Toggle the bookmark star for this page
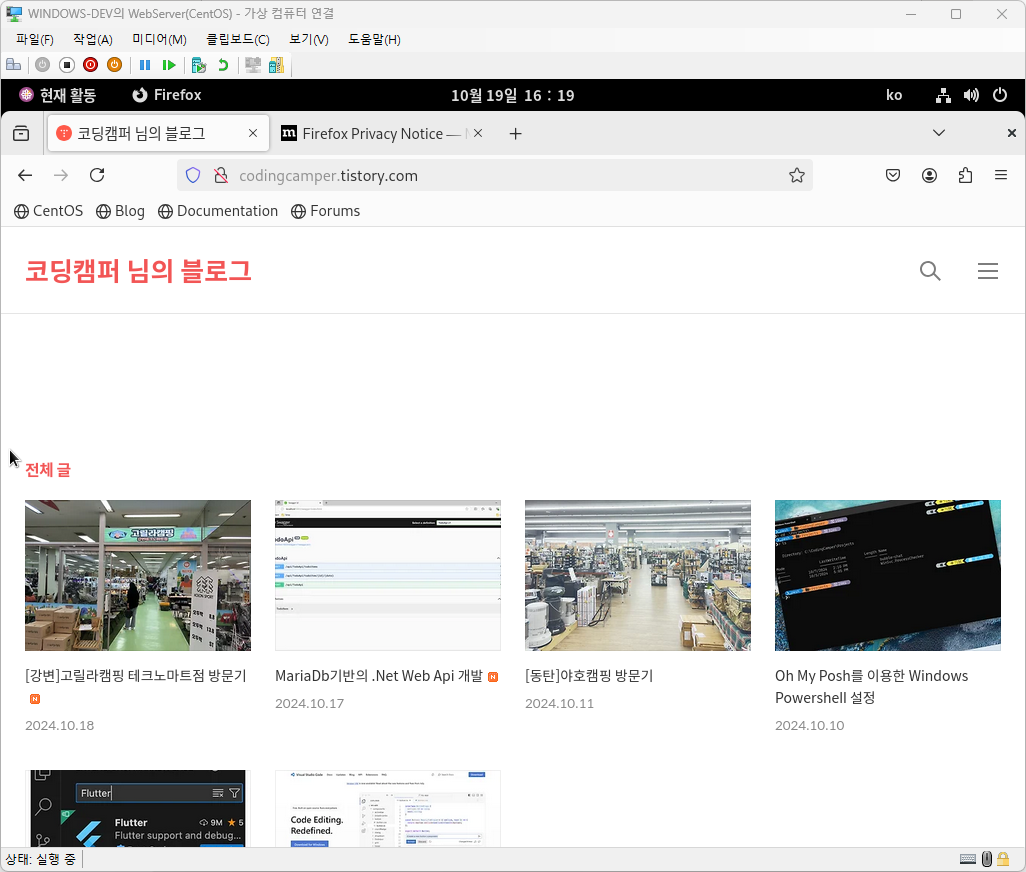The width and height of the screenshot is (1026, 872). click(797, 175)
